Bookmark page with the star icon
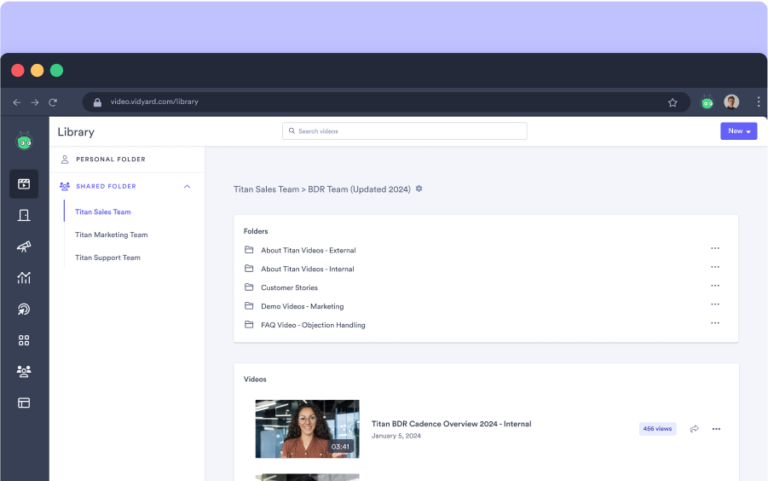 pos(672,102)
